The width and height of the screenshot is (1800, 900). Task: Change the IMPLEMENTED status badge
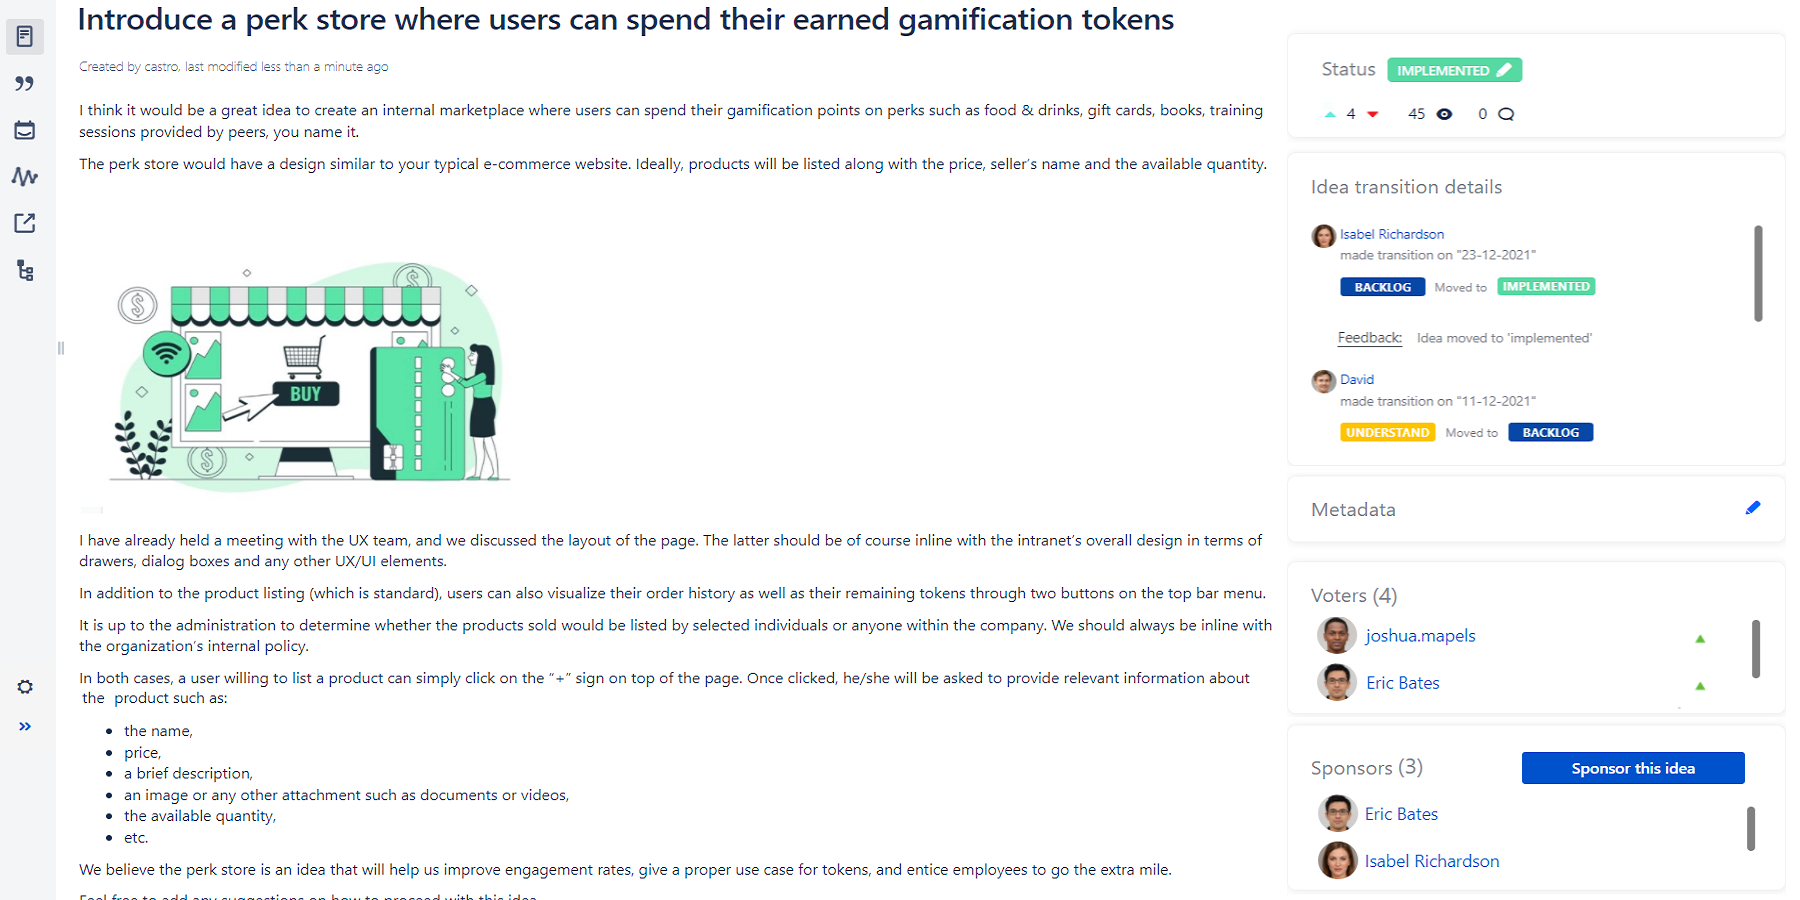1454,70
